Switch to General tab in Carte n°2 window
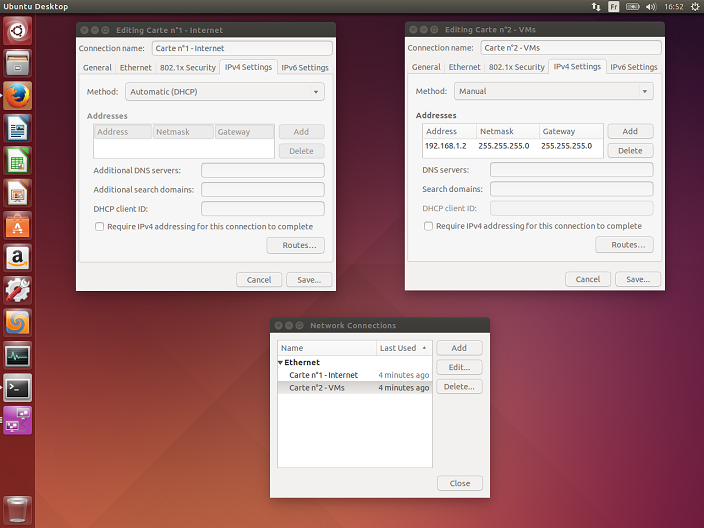Screen dimensions: 704x528 point(426,67)
